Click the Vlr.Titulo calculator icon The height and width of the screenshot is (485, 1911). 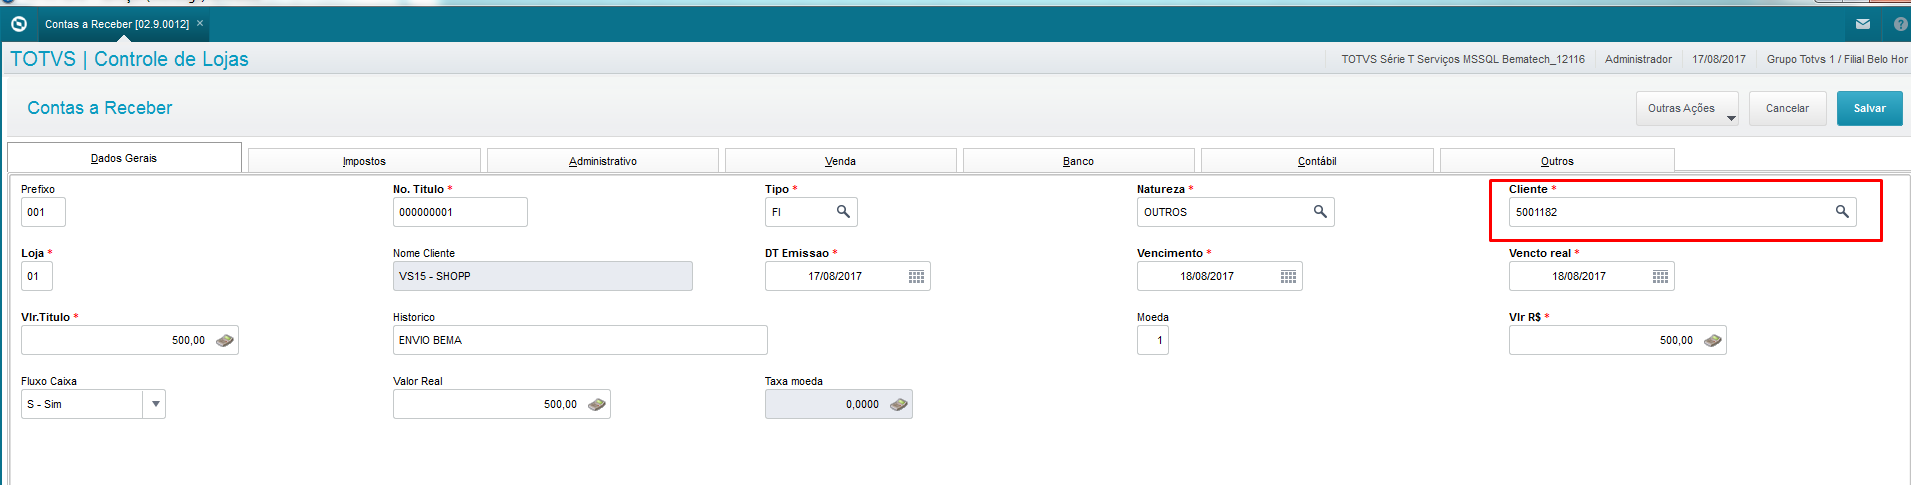coord(225,341)
